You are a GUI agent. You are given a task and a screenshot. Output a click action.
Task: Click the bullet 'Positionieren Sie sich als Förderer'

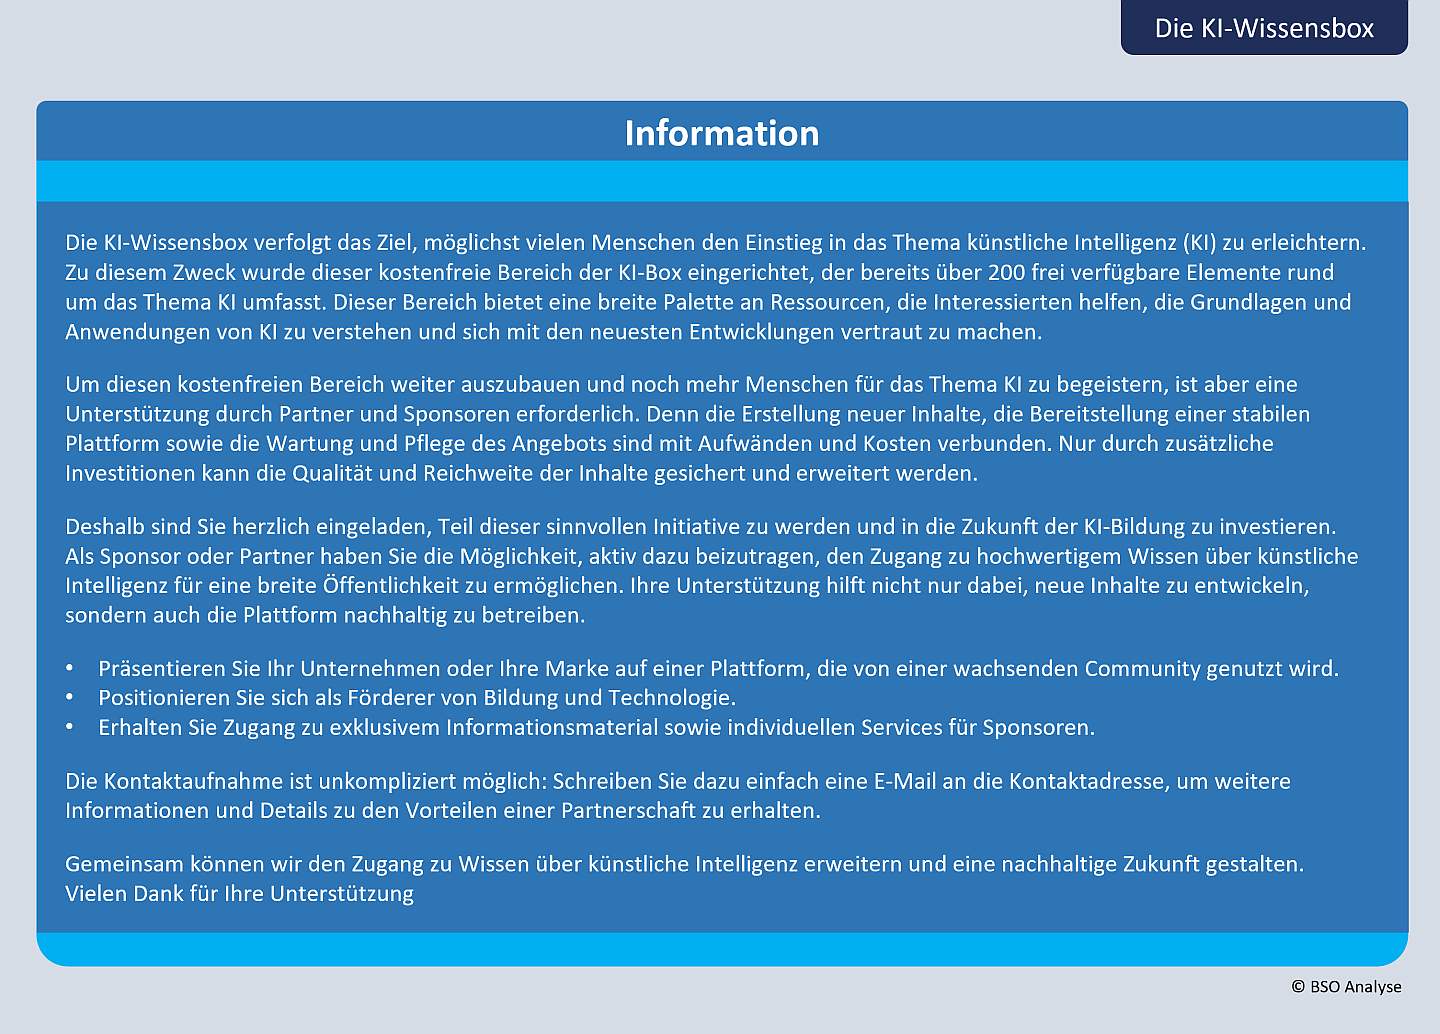click(417, 698)
